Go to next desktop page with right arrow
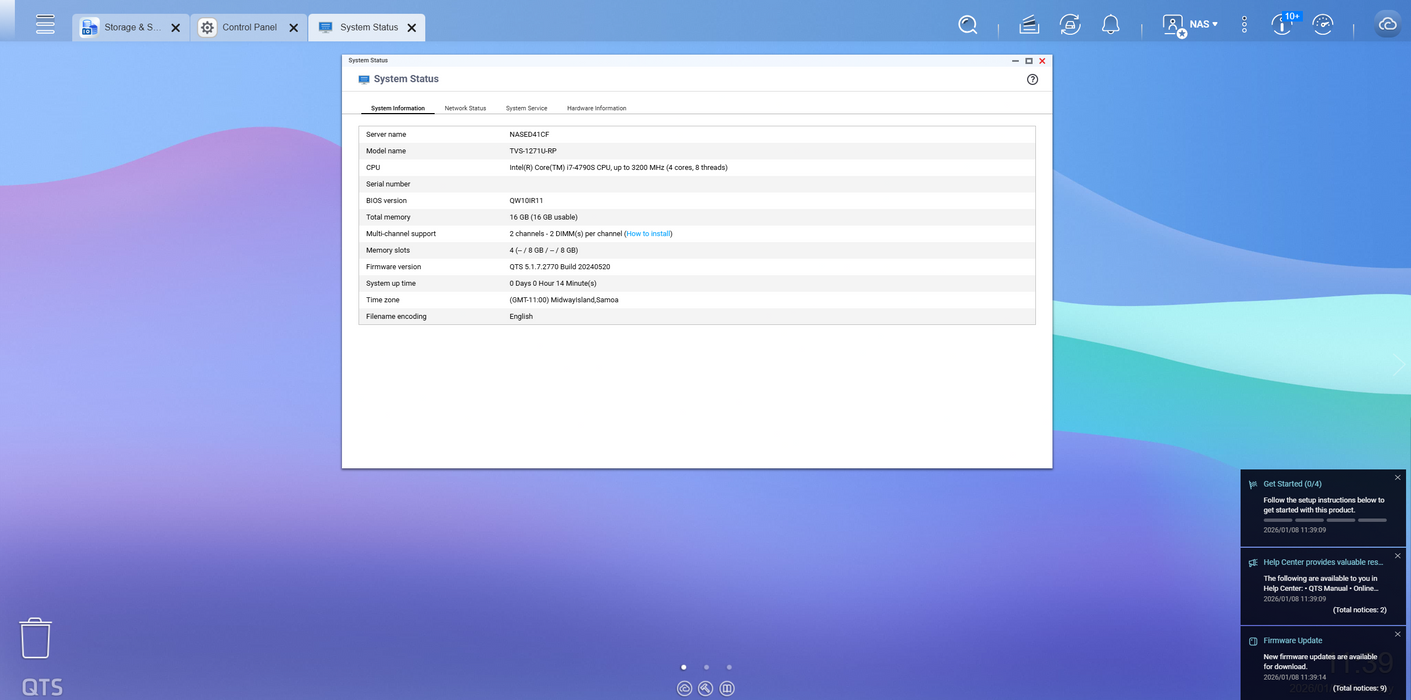This screenshot has height=700, width=1411. click(x=1398, y=365)
